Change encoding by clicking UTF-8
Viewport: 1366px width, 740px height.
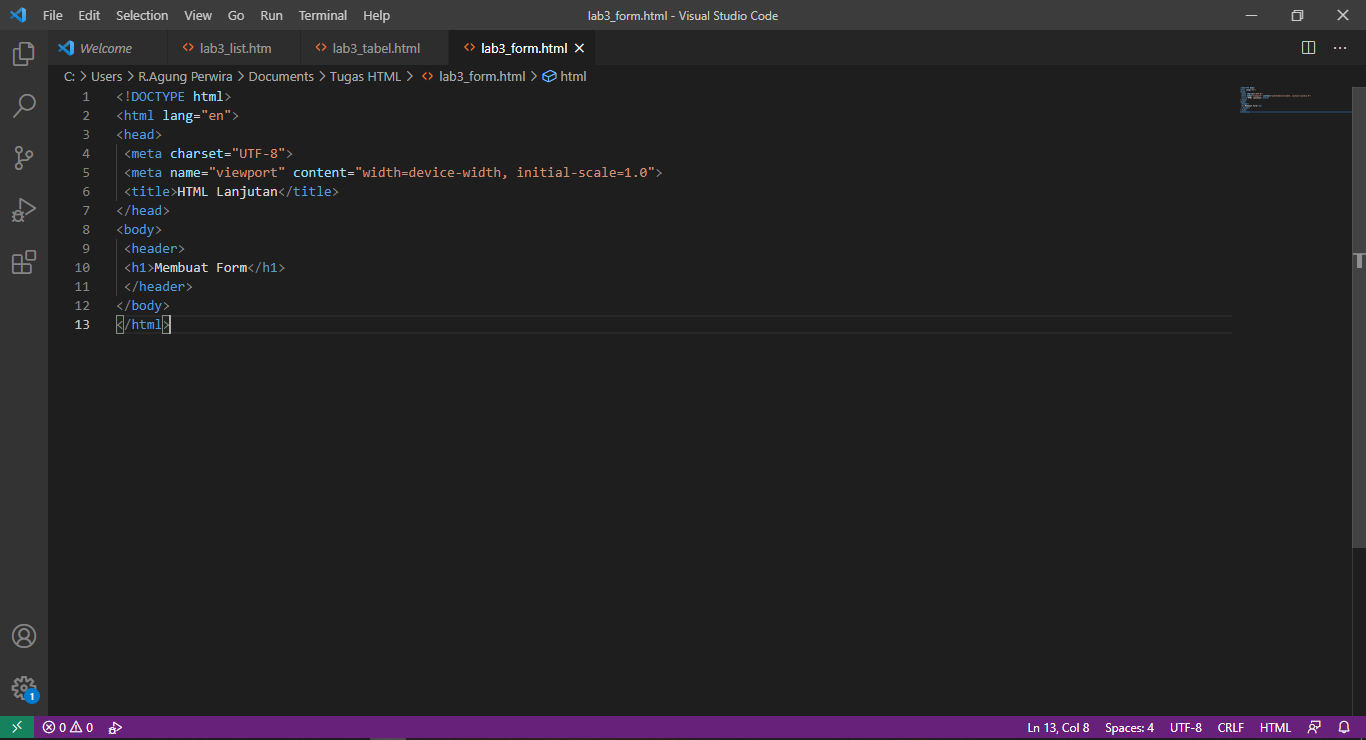click(1185, 727)
